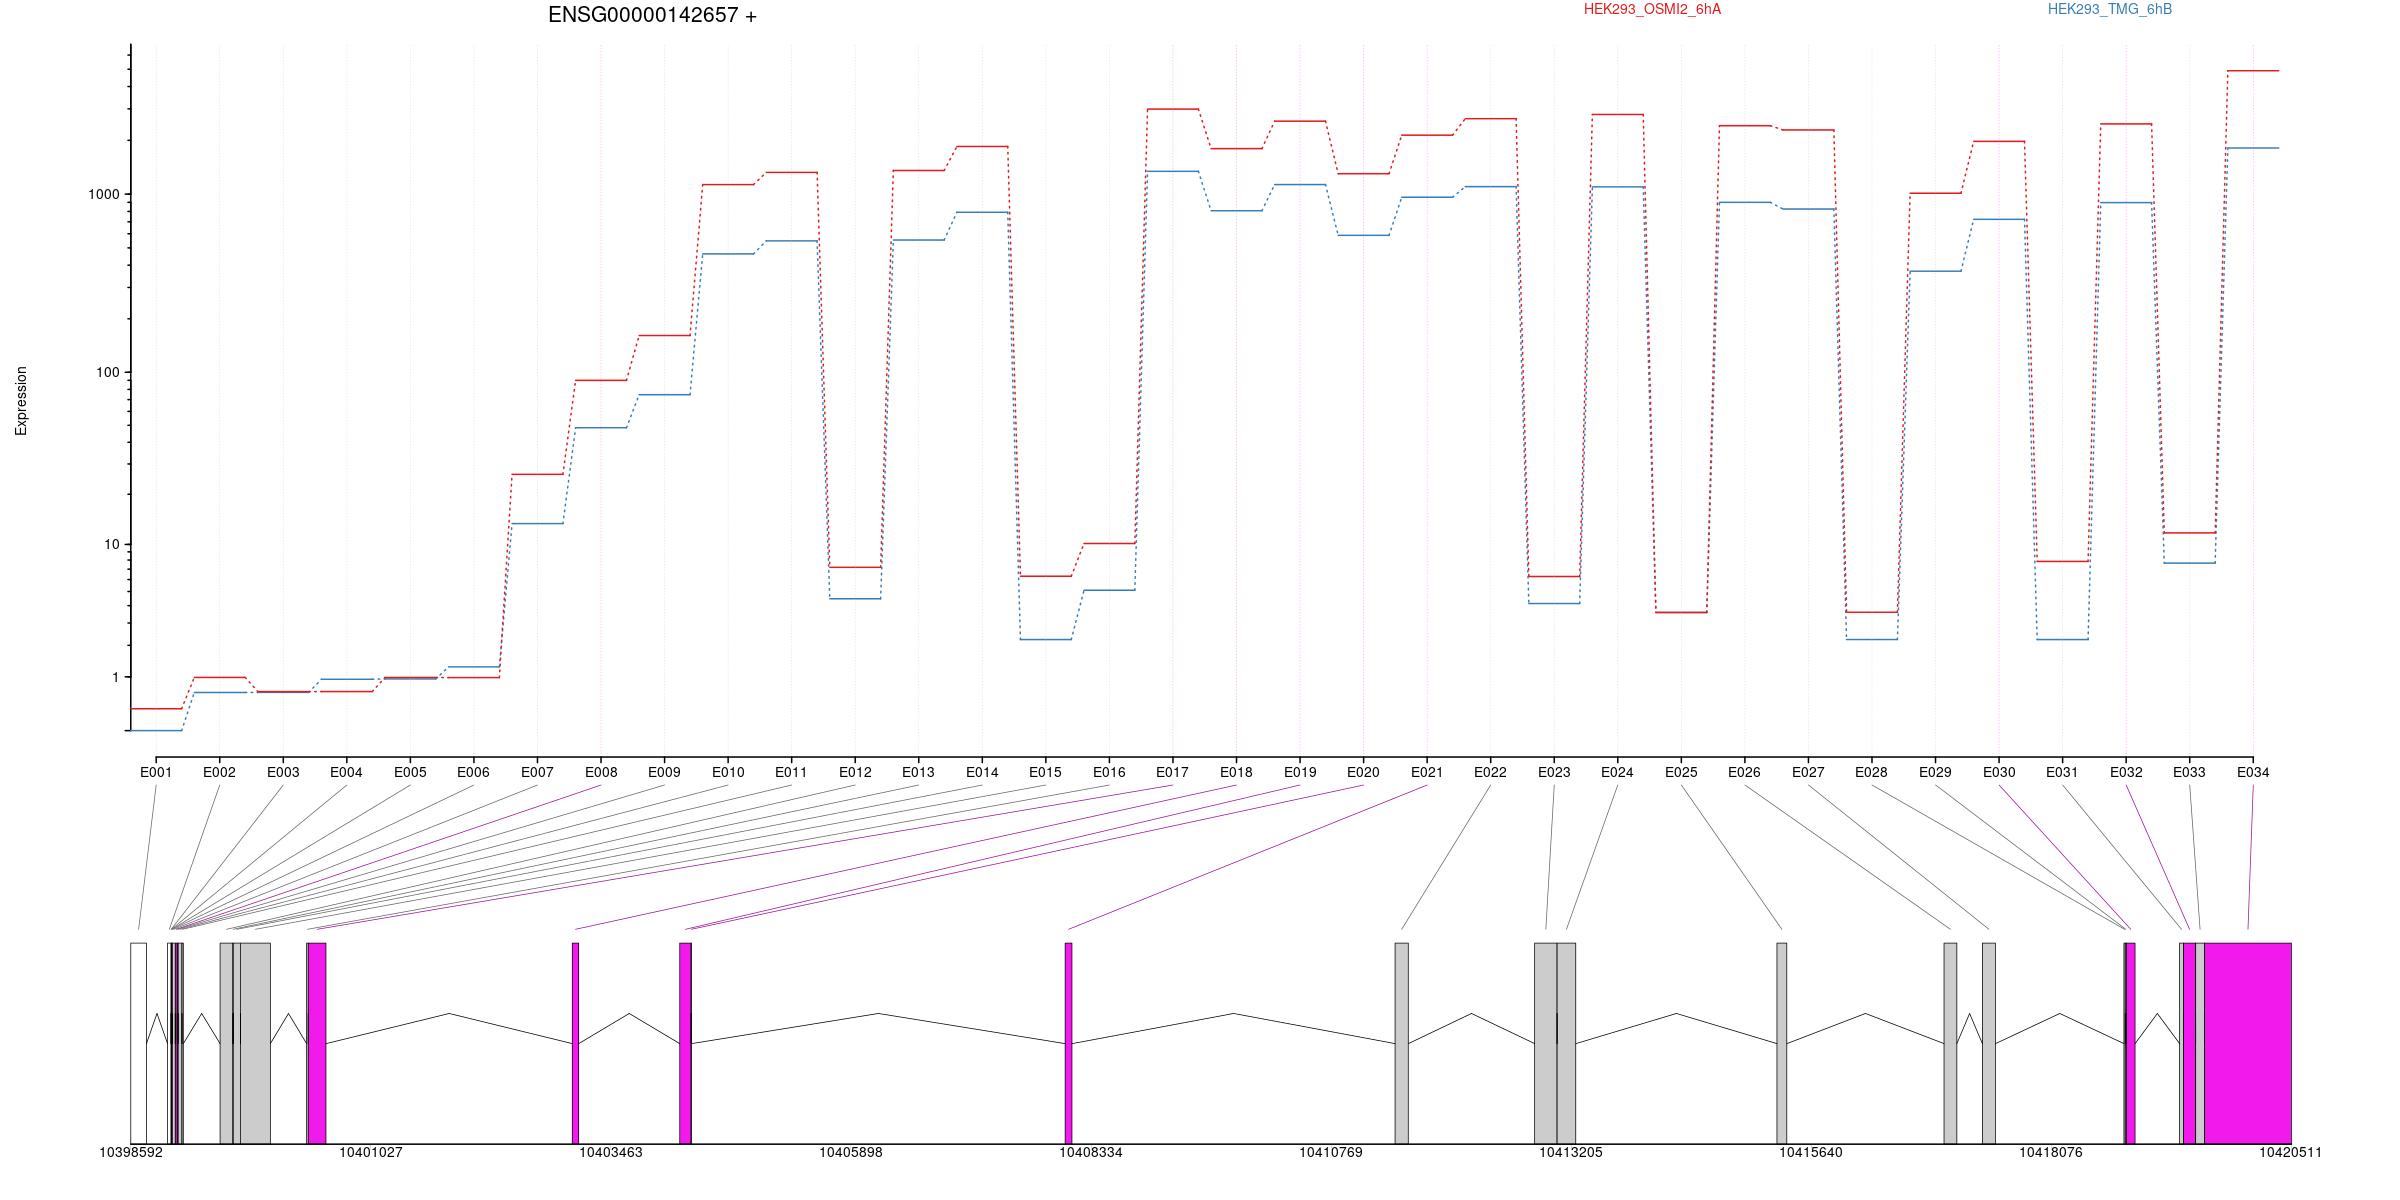2400x1200 pixels.
Task: Click exon label E009
Action: point(664,772)
